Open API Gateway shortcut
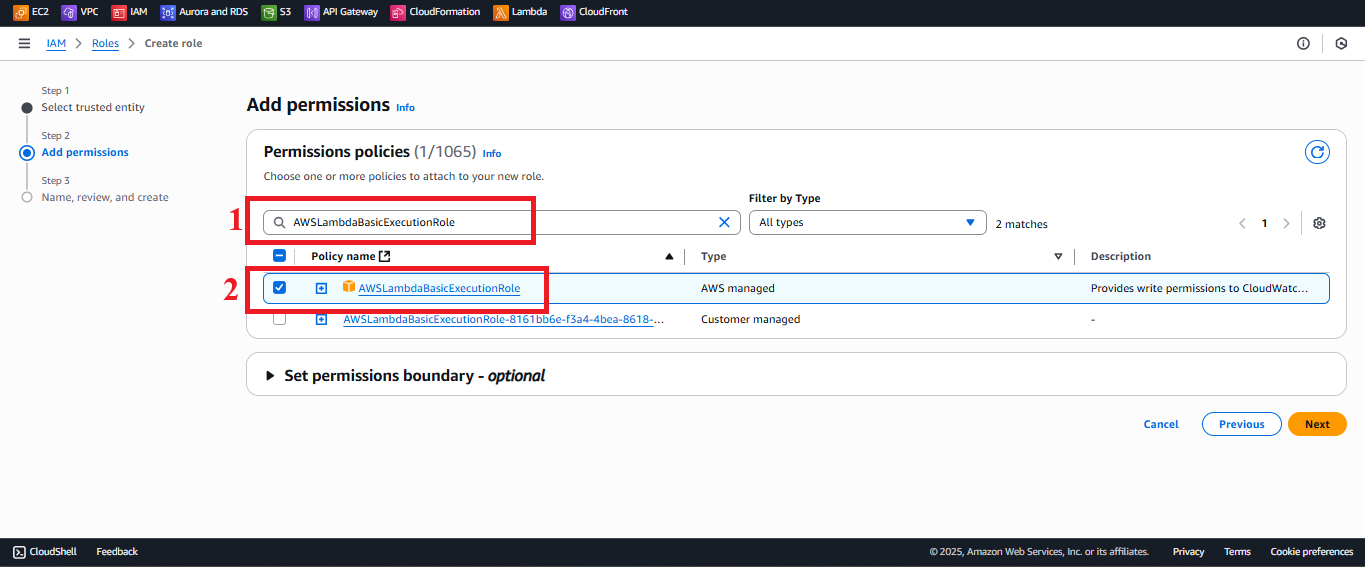This screenshot has height=567, width=1365. point(341,12)
